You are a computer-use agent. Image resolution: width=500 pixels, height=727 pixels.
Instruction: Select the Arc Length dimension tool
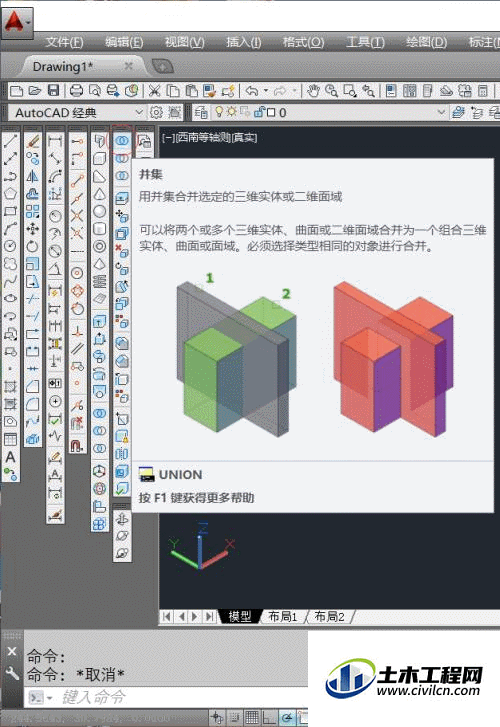pyautogui.click(x=55, y=176)
